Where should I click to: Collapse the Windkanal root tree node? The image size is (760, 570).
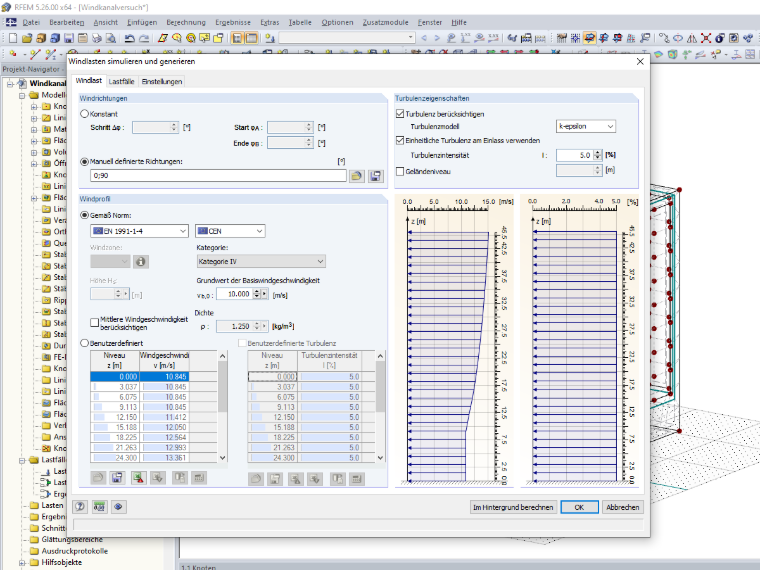pyautogui.click(x=11, y=84)
